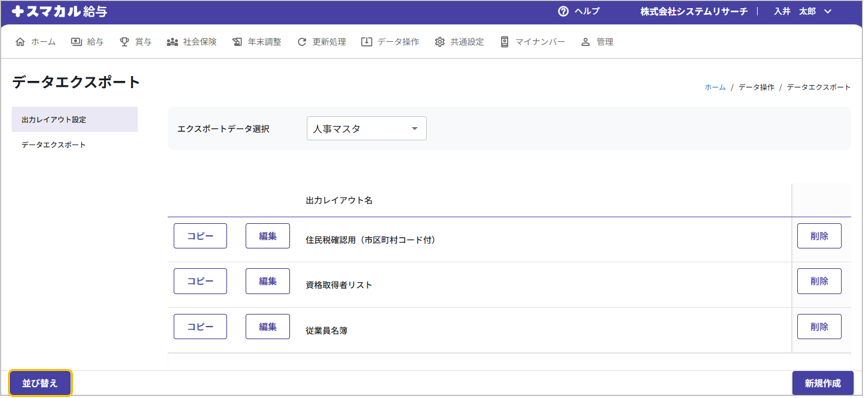Edit the 従業員名簿 layout
The image size is (864, 398).
pos(268,326)
